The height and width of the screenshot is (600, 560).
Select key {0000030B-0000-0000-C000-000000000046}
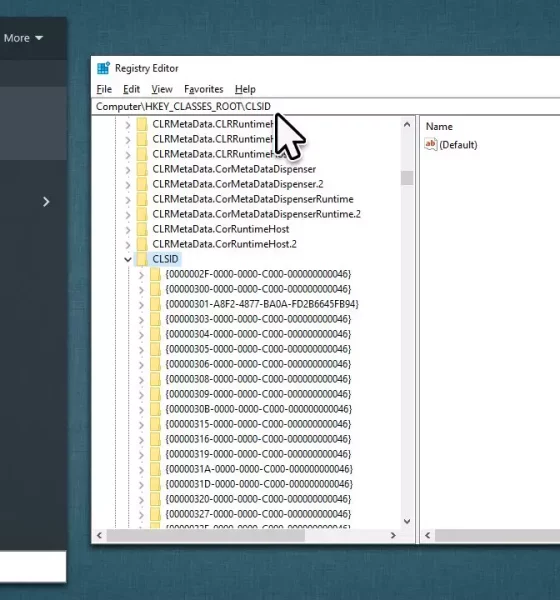pyautogui.click(x=258, y=409)
